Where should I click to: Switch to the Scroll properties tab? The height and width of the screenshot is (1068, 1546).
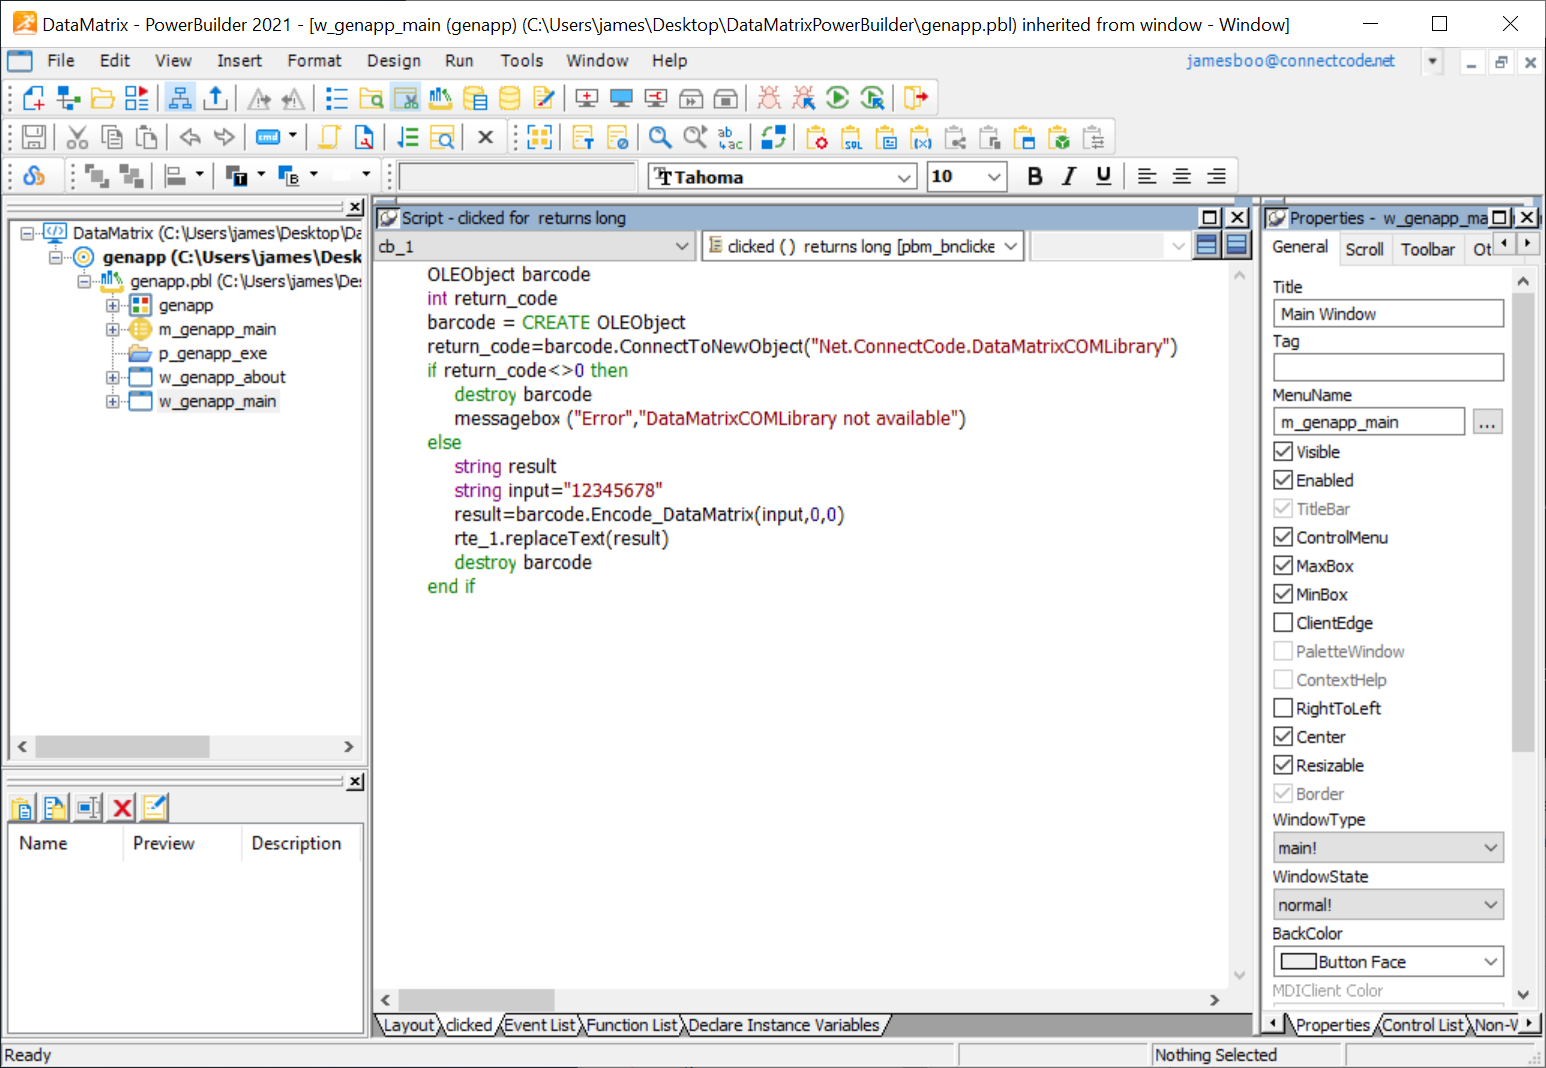click(1364, 249)
